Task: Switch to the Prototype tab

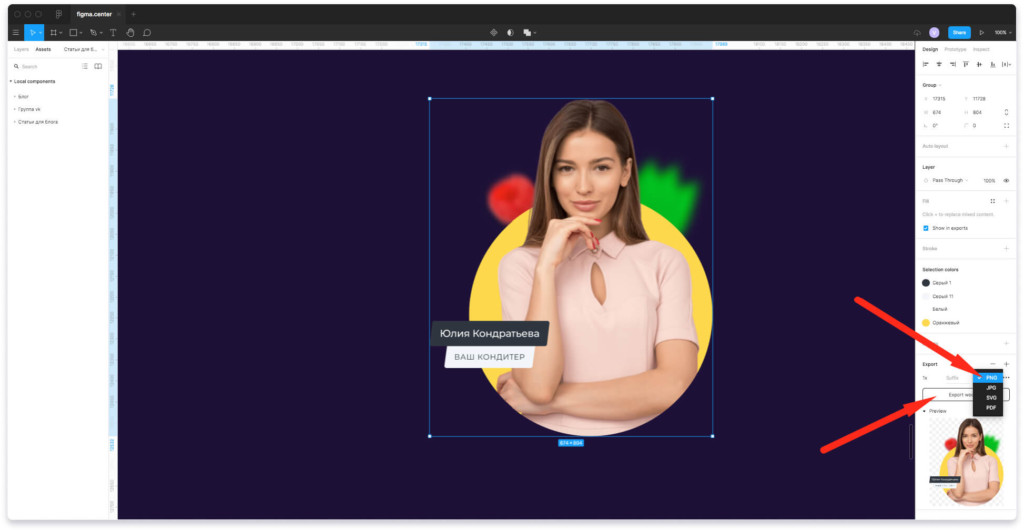Action: pyautogui.click(x=955, y=49)
